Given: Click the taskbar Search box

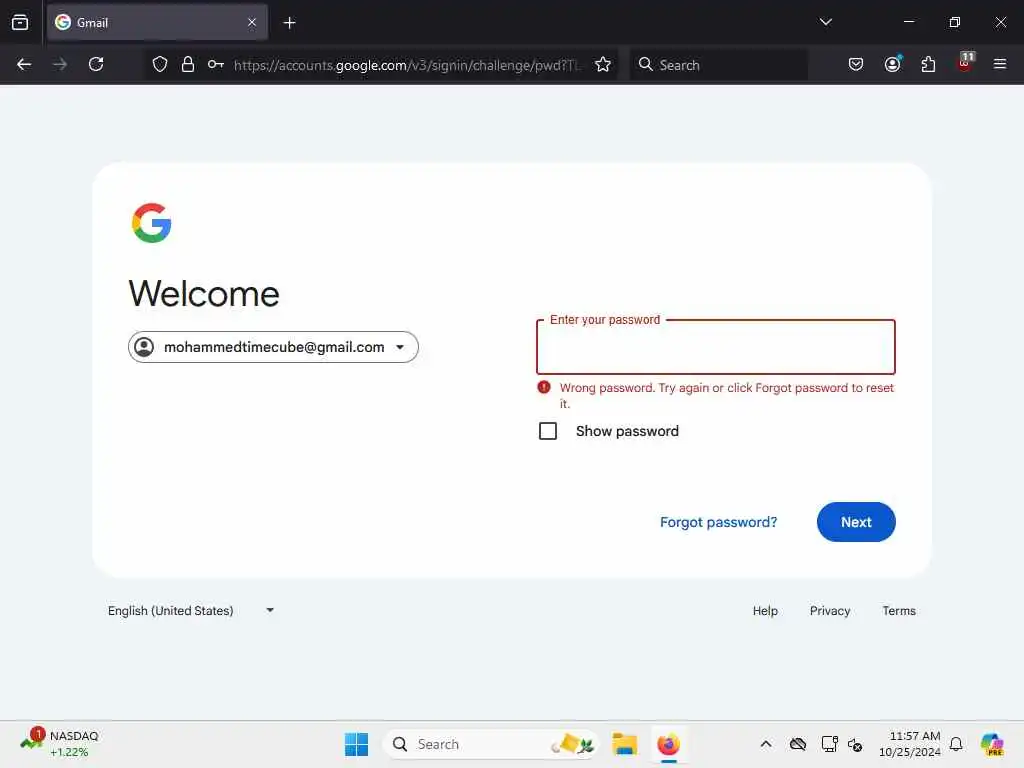Looking at the screenshot, I should 491,744.
